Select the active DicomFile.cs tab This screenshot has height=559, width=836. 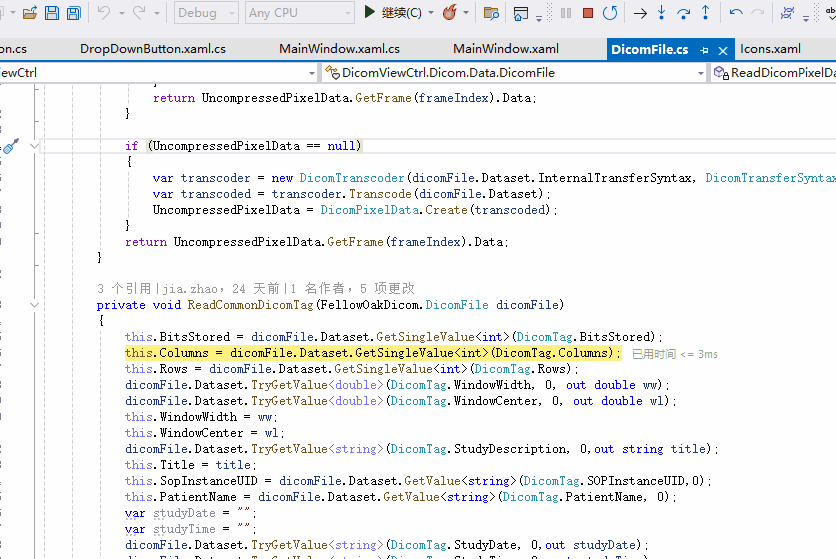[x=649, y=50]
